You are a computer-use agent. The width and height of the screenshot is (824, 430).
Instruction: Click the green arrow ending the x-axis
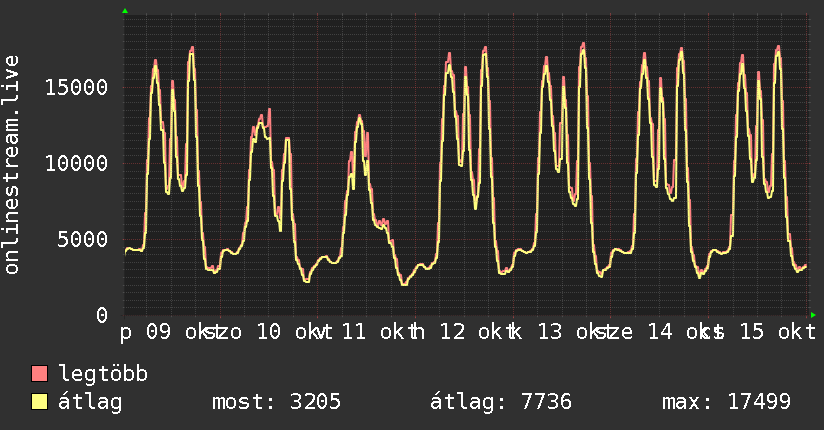813,315
